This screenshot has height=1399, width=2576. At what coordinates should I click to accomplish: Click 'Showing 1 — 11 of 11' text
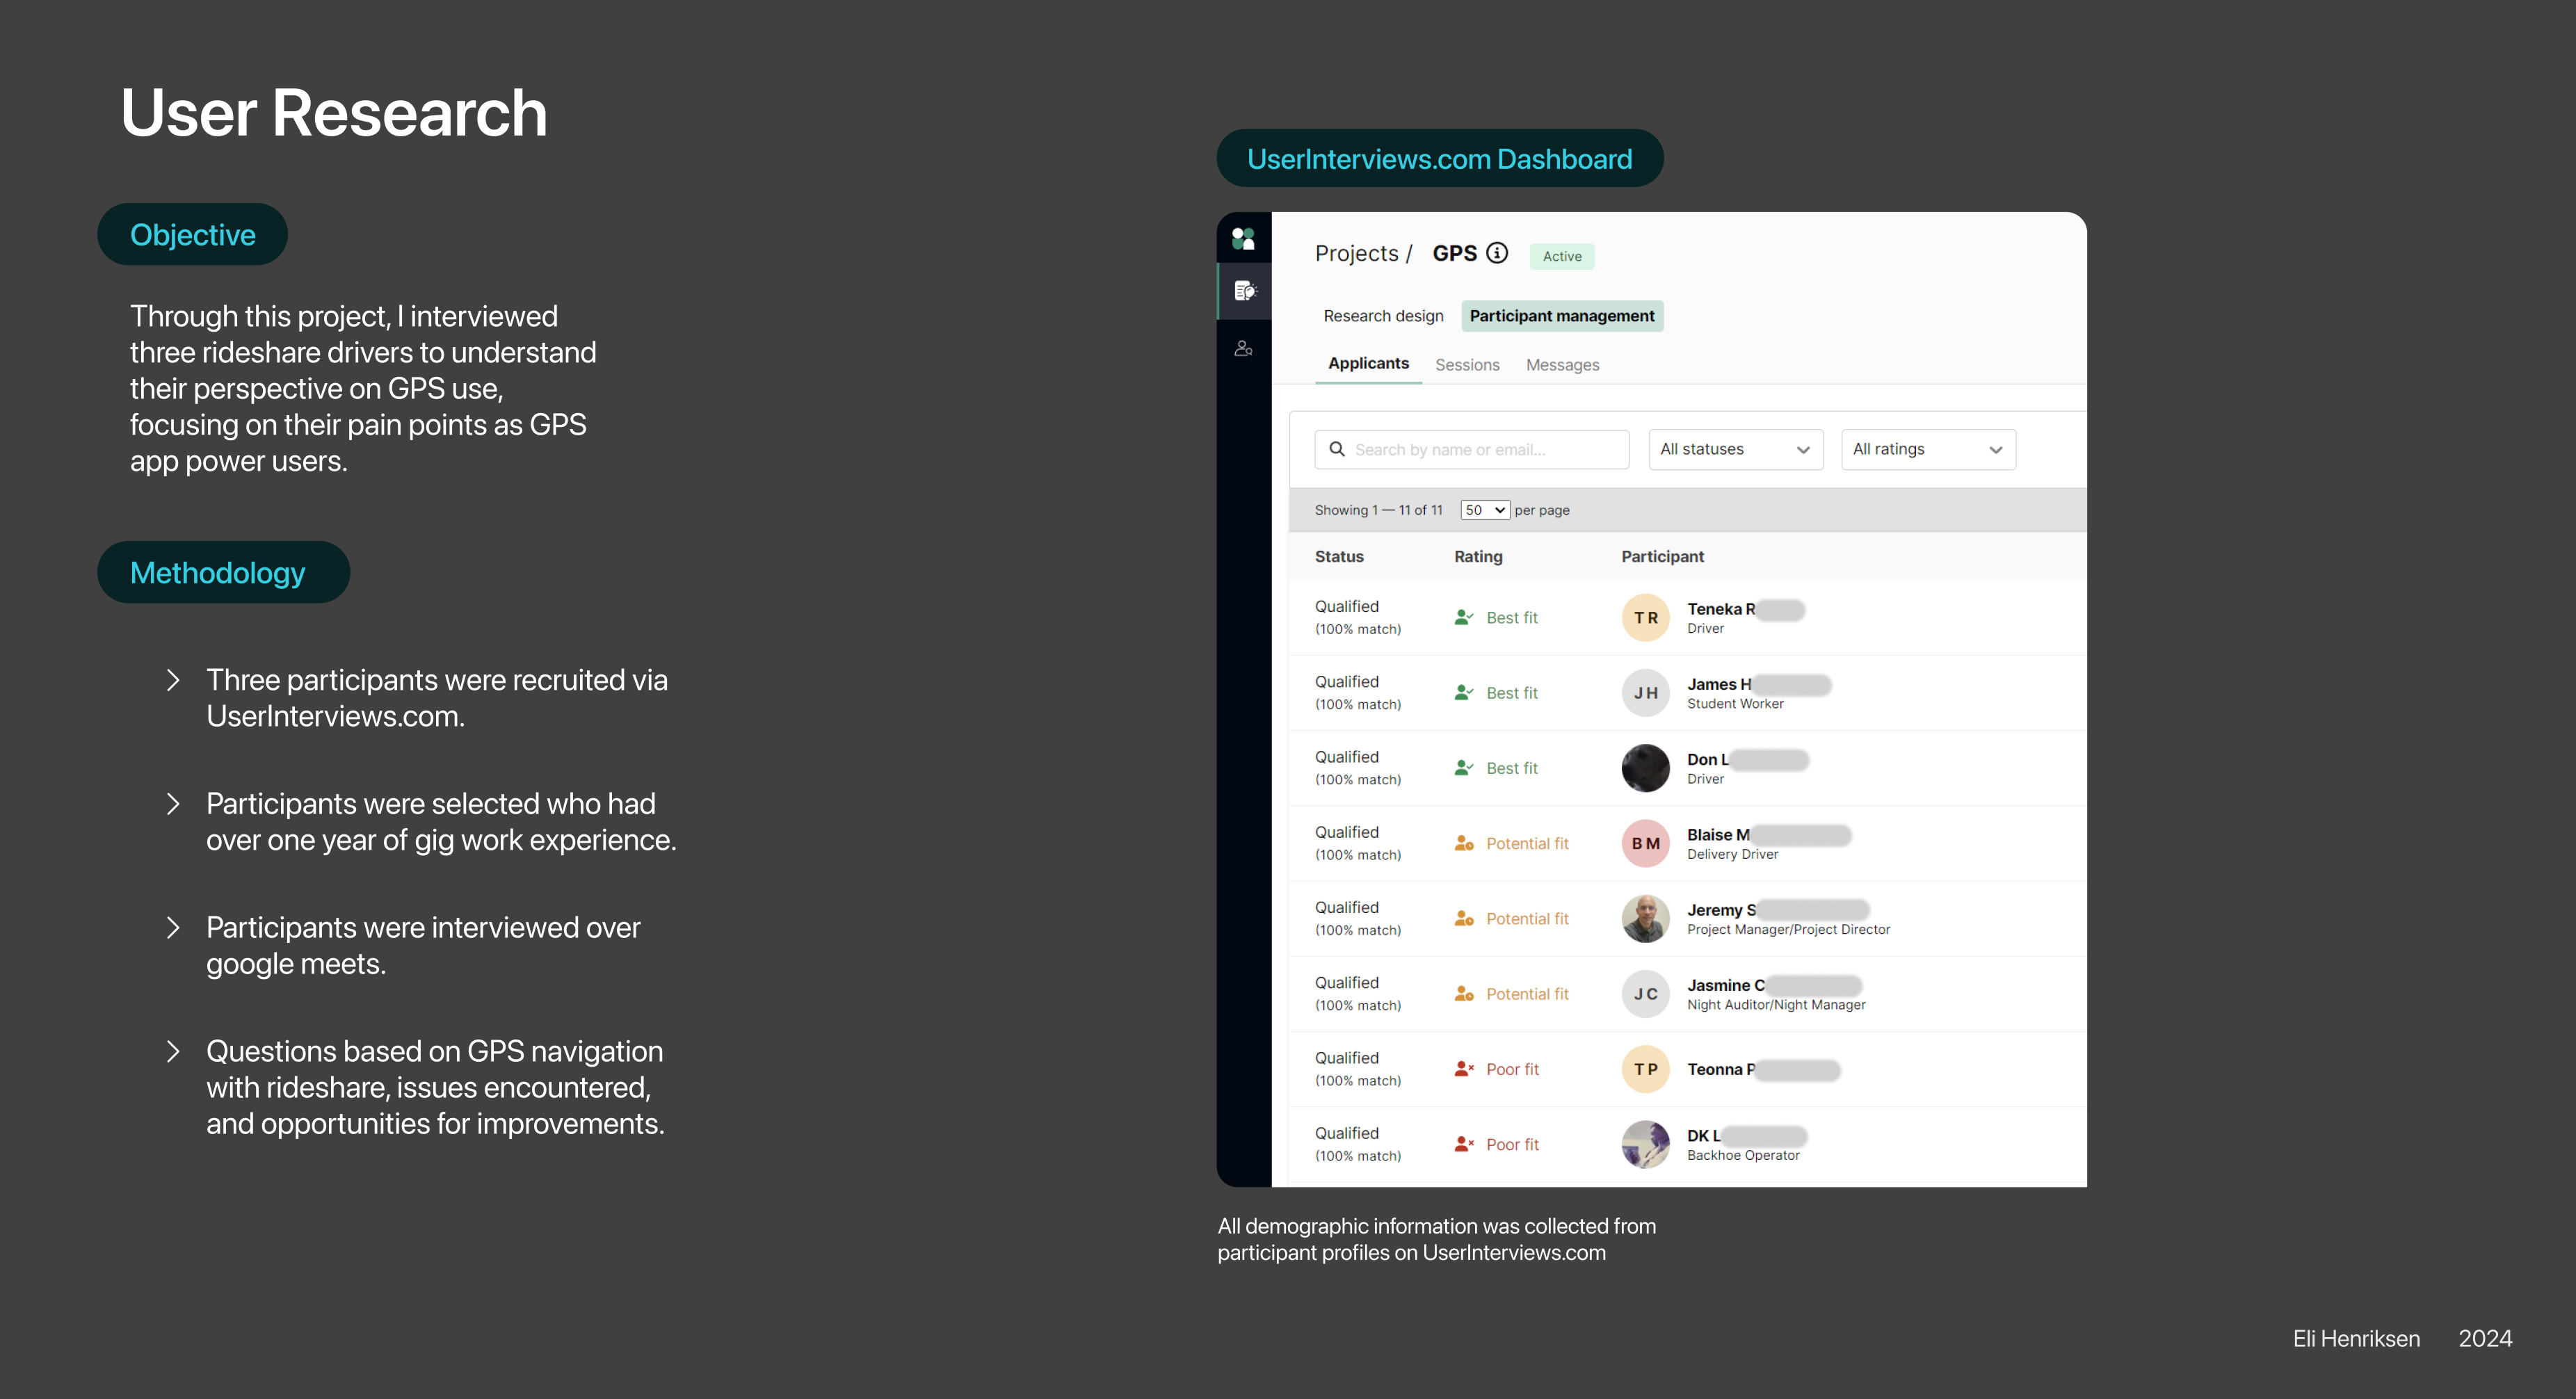(1378, 510)
